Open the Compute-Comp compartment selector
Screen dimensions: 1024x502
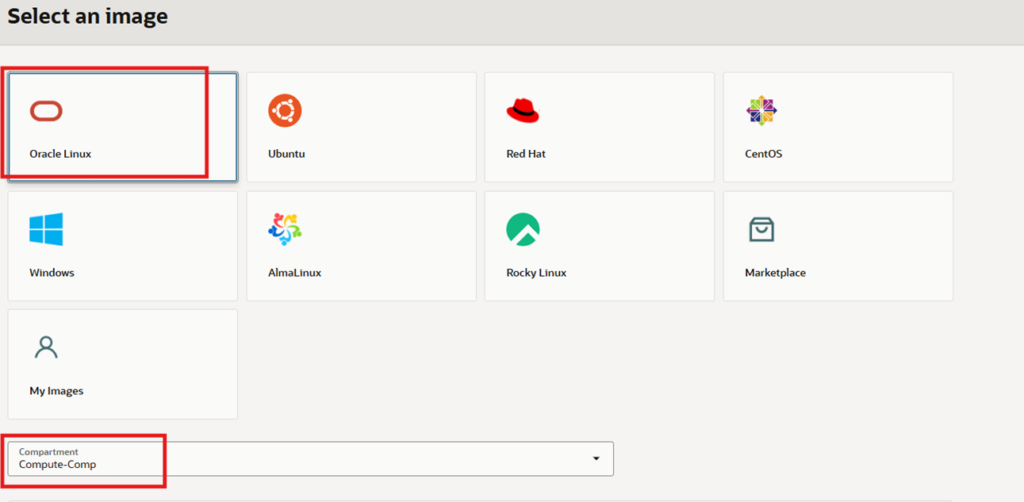(300, 459)
